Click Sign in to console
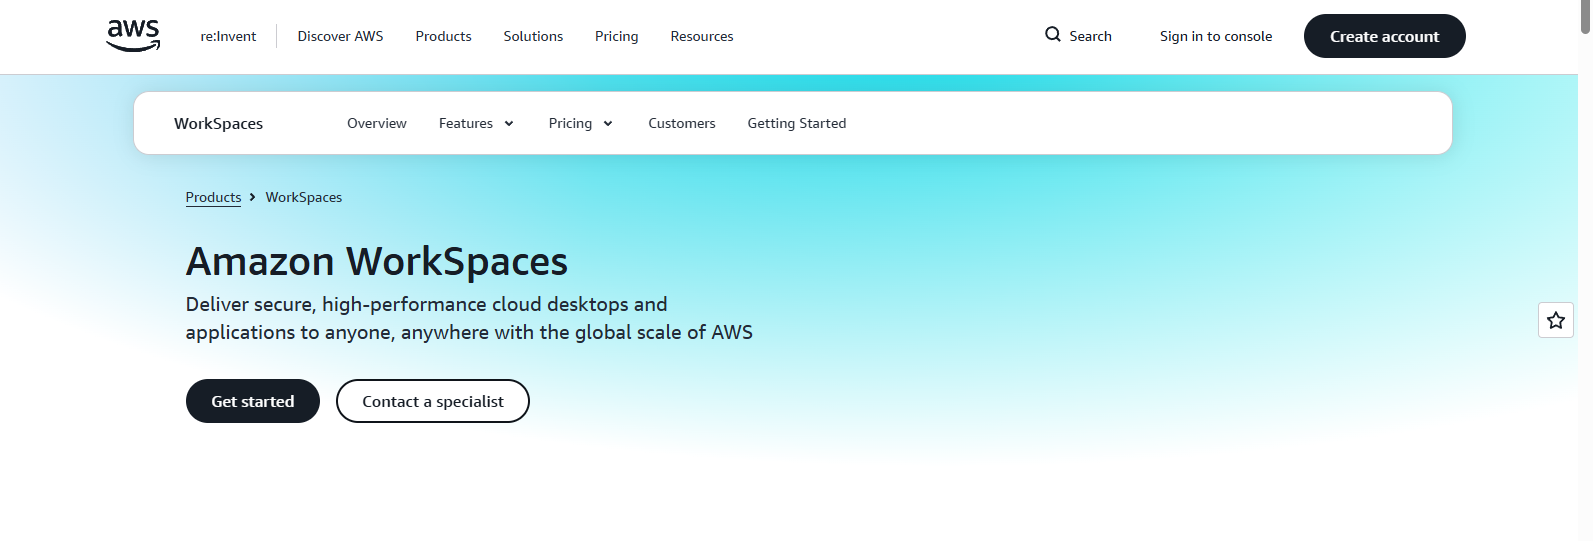The image size is (1593, 541). pos(1216,36)
